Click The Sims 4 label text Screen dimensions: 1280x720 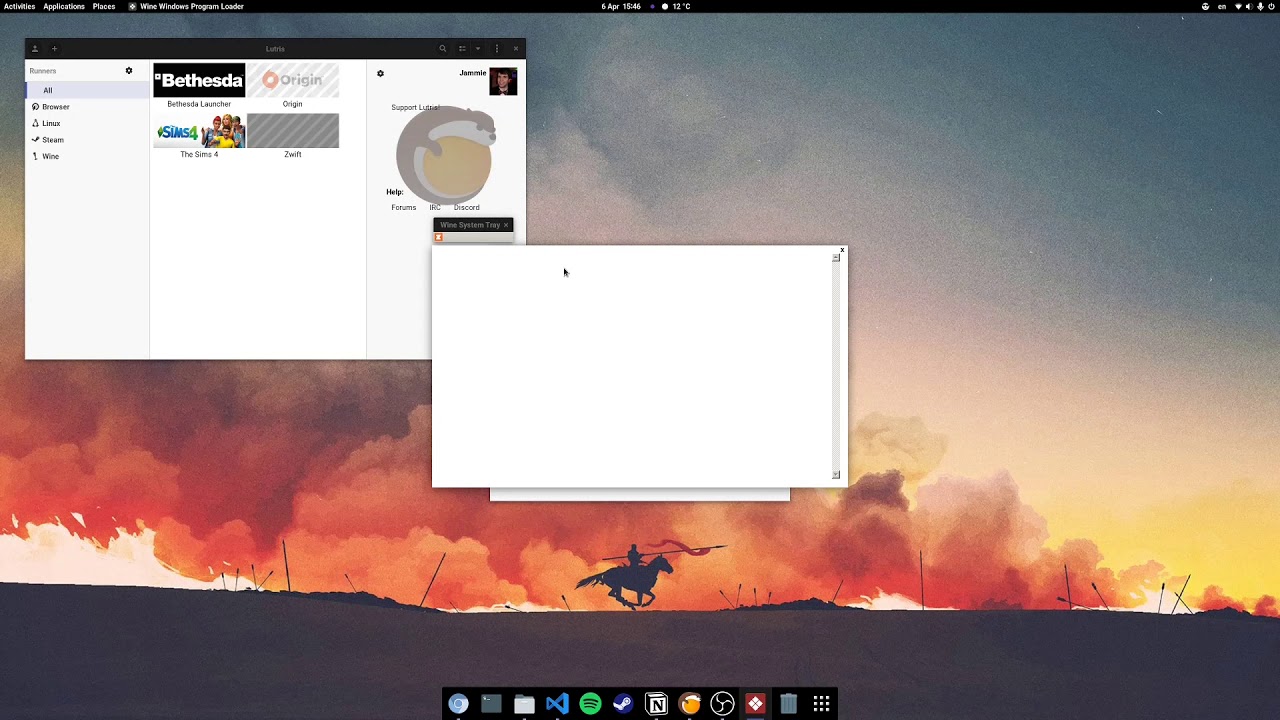click(x=199, y=155)
